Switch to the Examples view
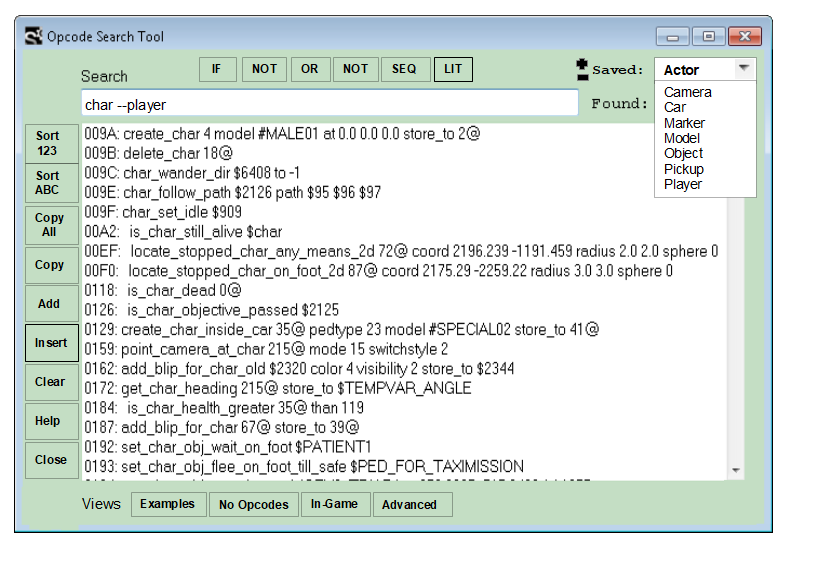826x576 pixels. tap(168, 505)
